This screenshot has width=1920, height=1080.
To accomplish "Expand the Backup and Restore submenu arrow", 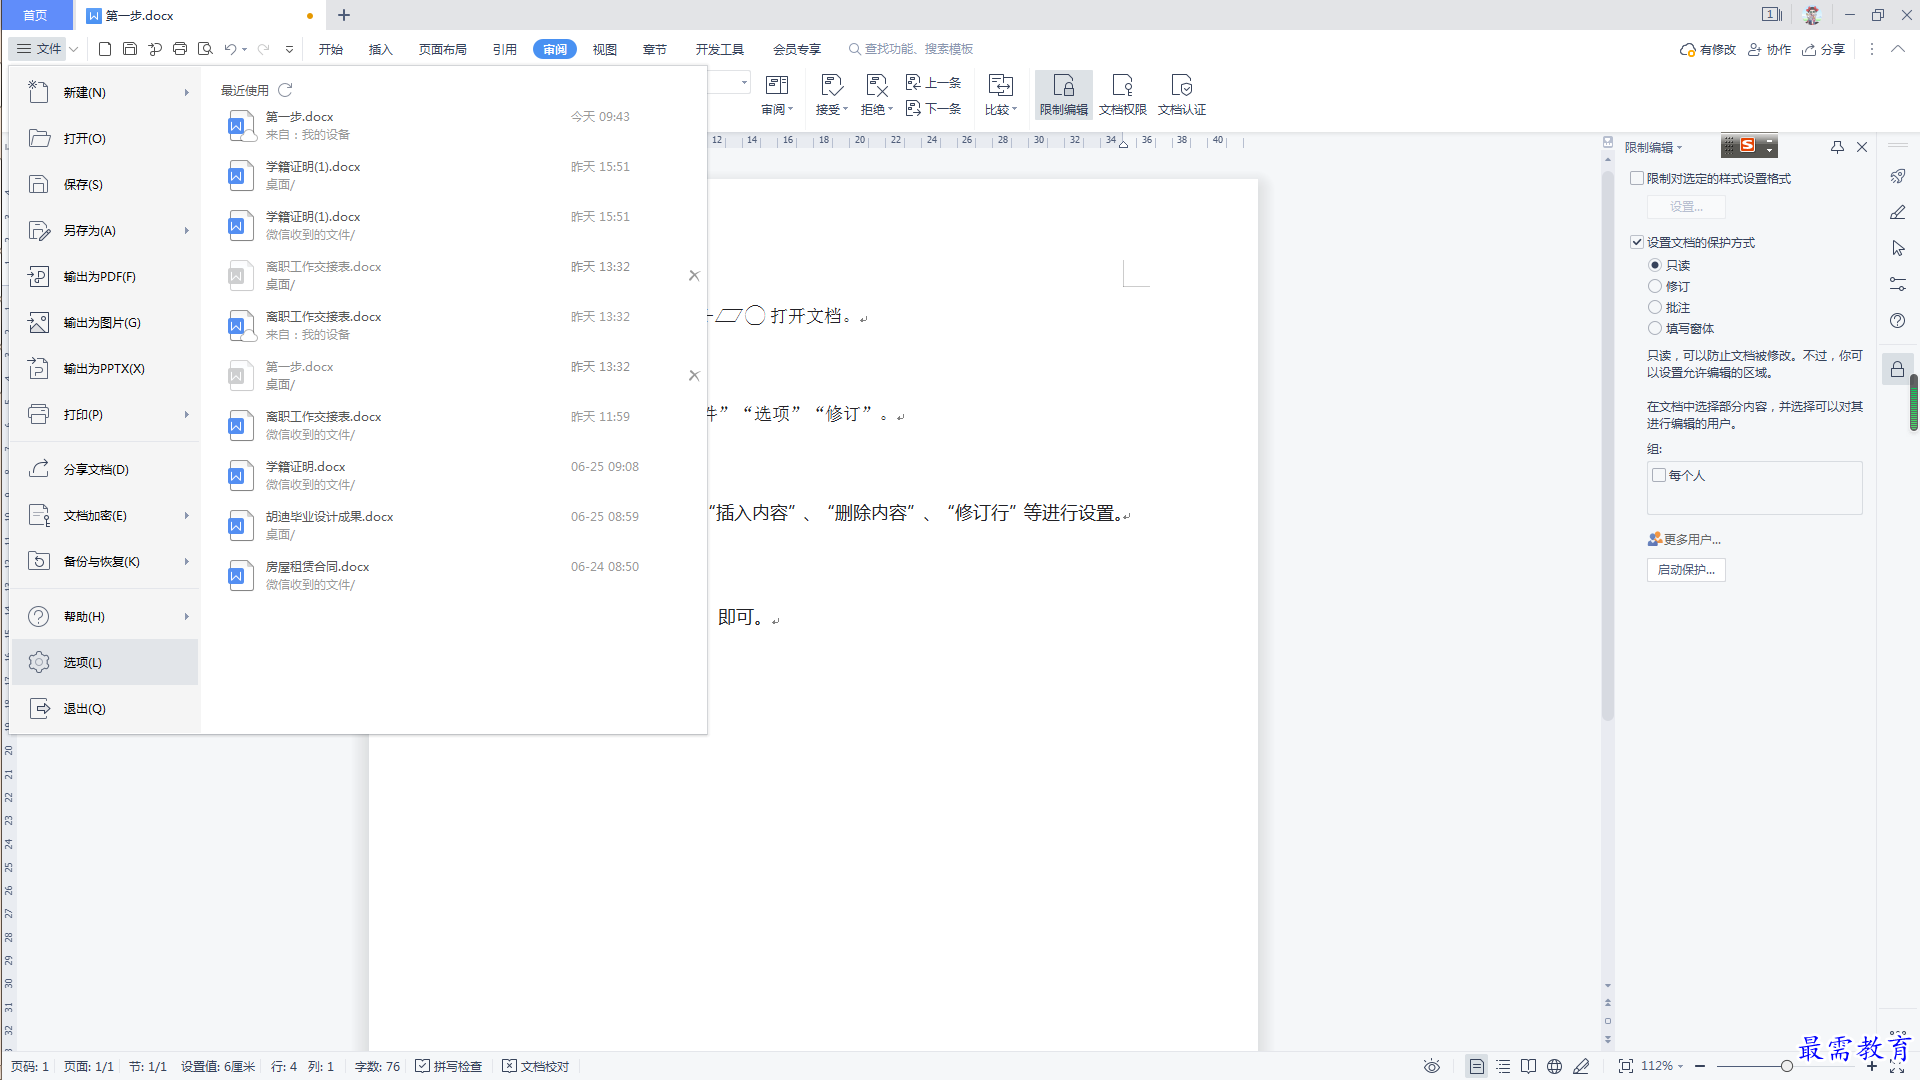I will (187, 561).
